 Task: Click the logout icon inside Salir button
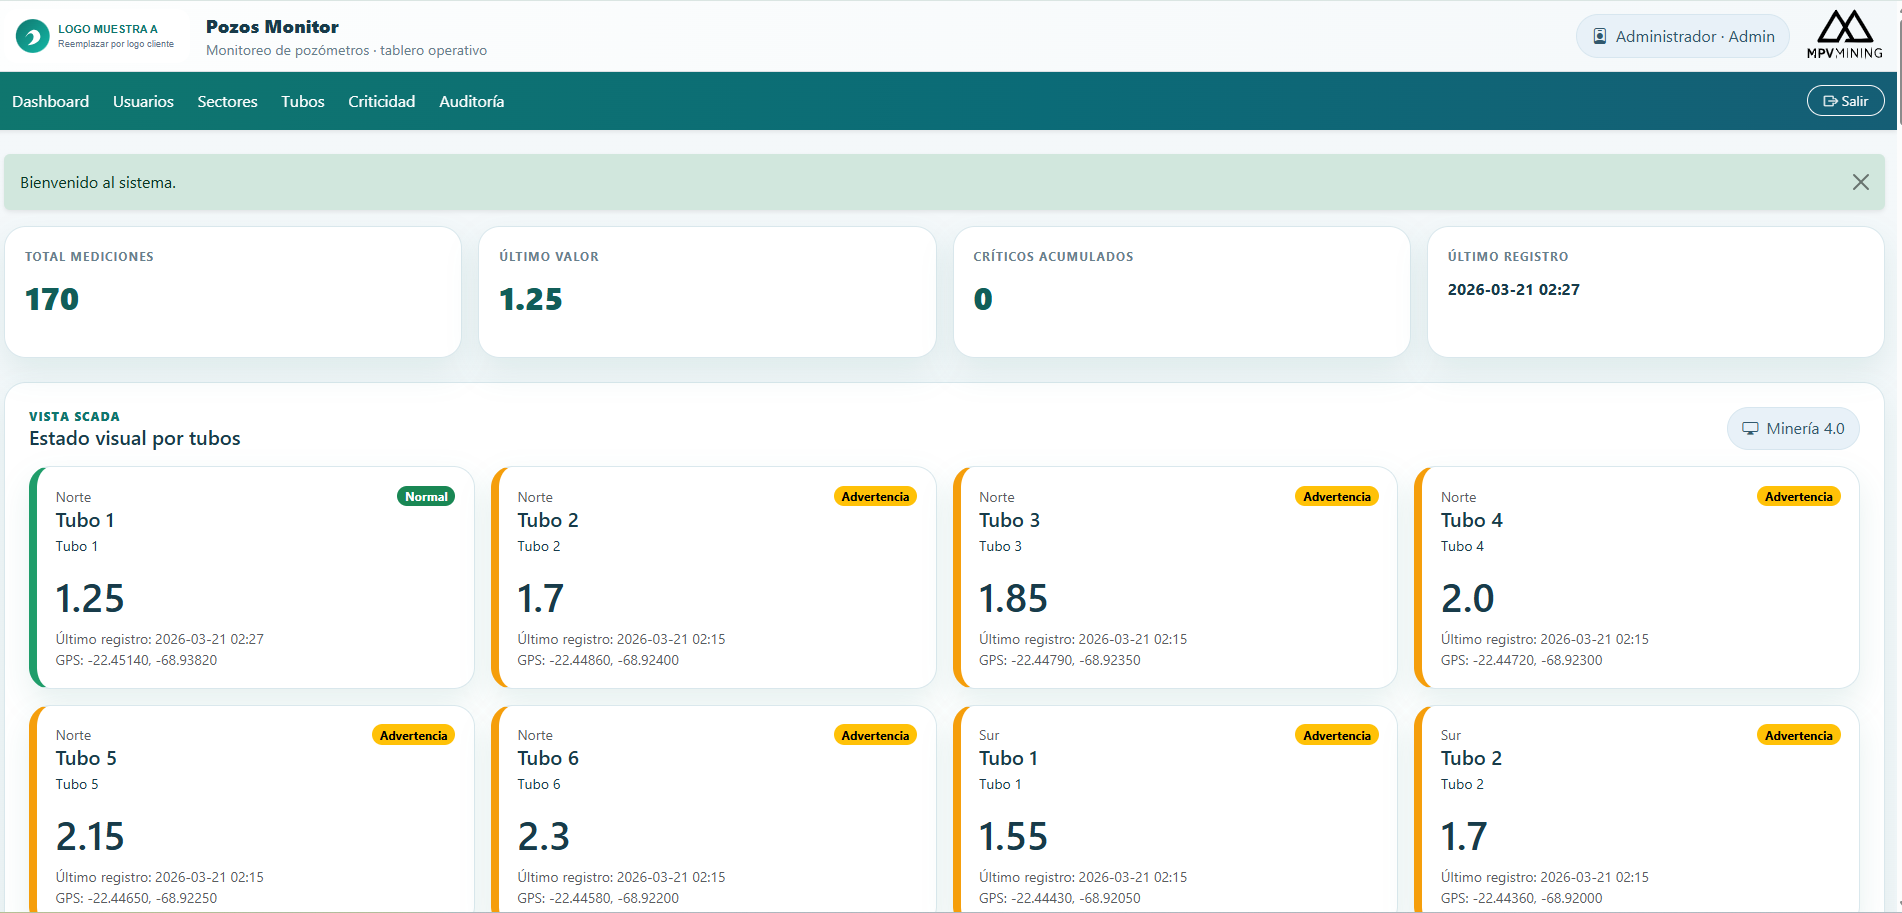(x=1832, y=100)
